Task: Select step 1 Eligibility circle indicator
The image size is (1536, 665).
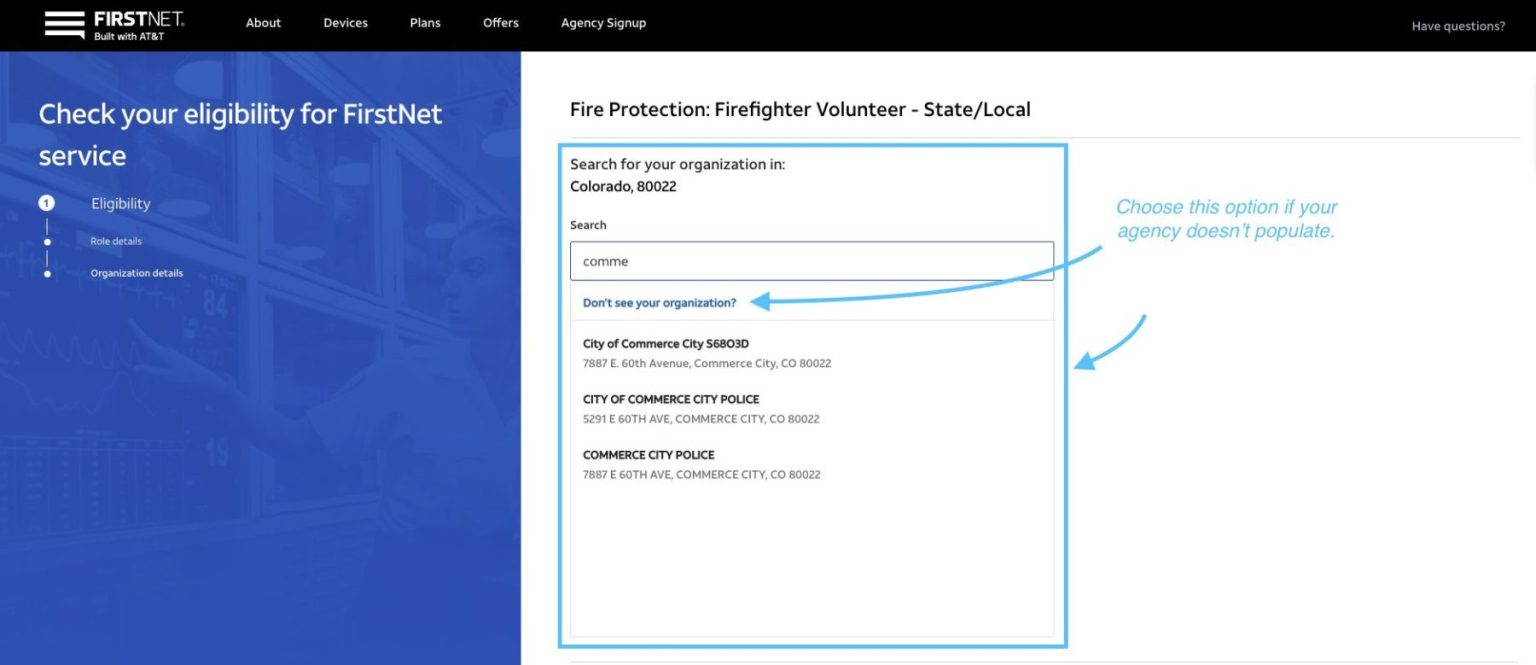Action: [x=47, y=202]
